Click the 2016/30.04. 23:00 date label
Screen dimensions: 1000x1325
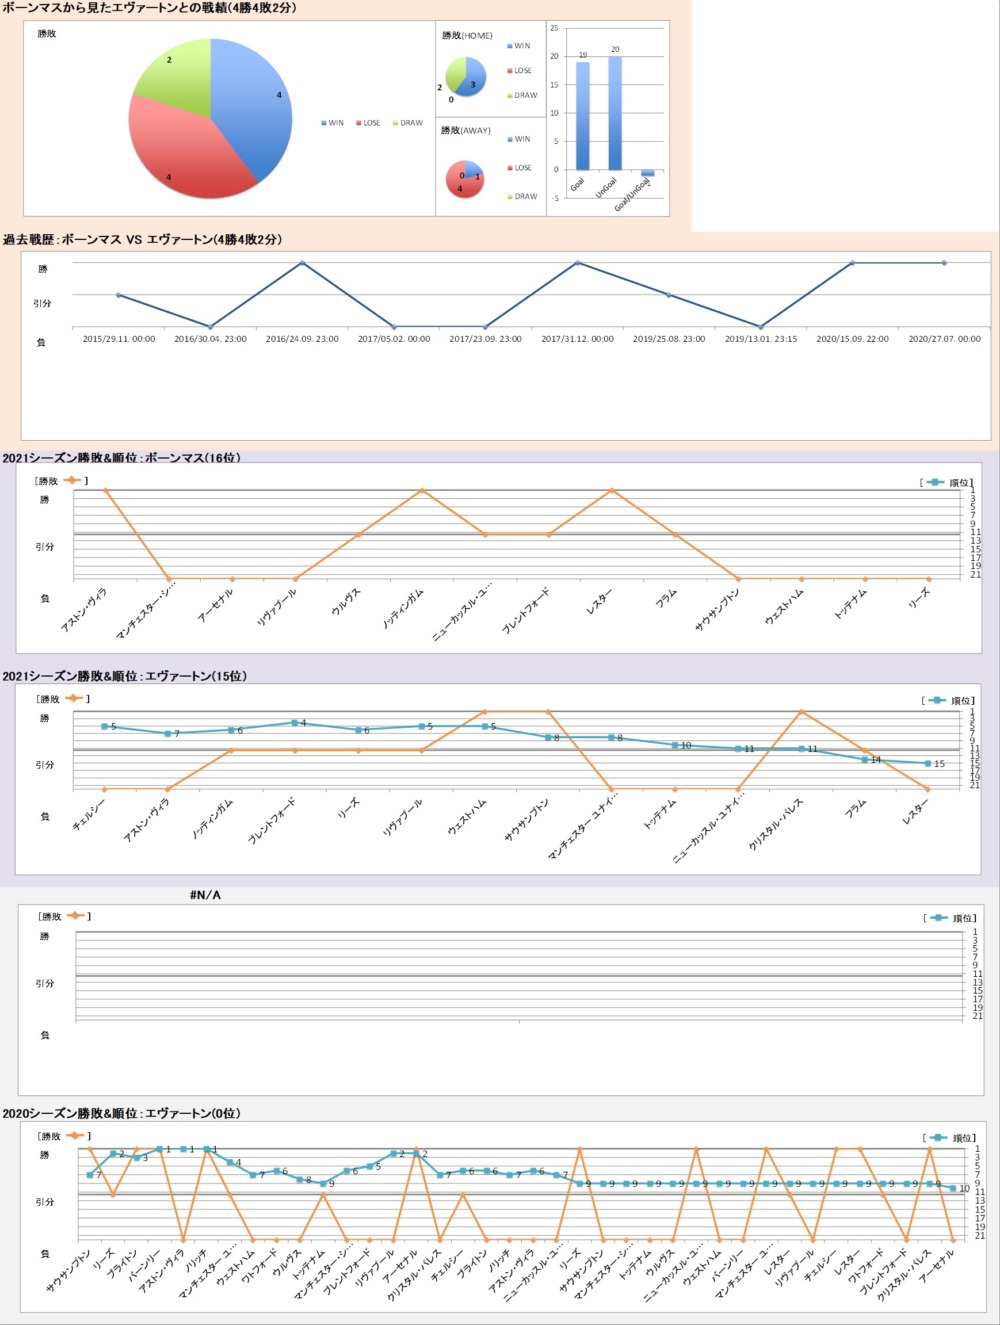[210, 339]
